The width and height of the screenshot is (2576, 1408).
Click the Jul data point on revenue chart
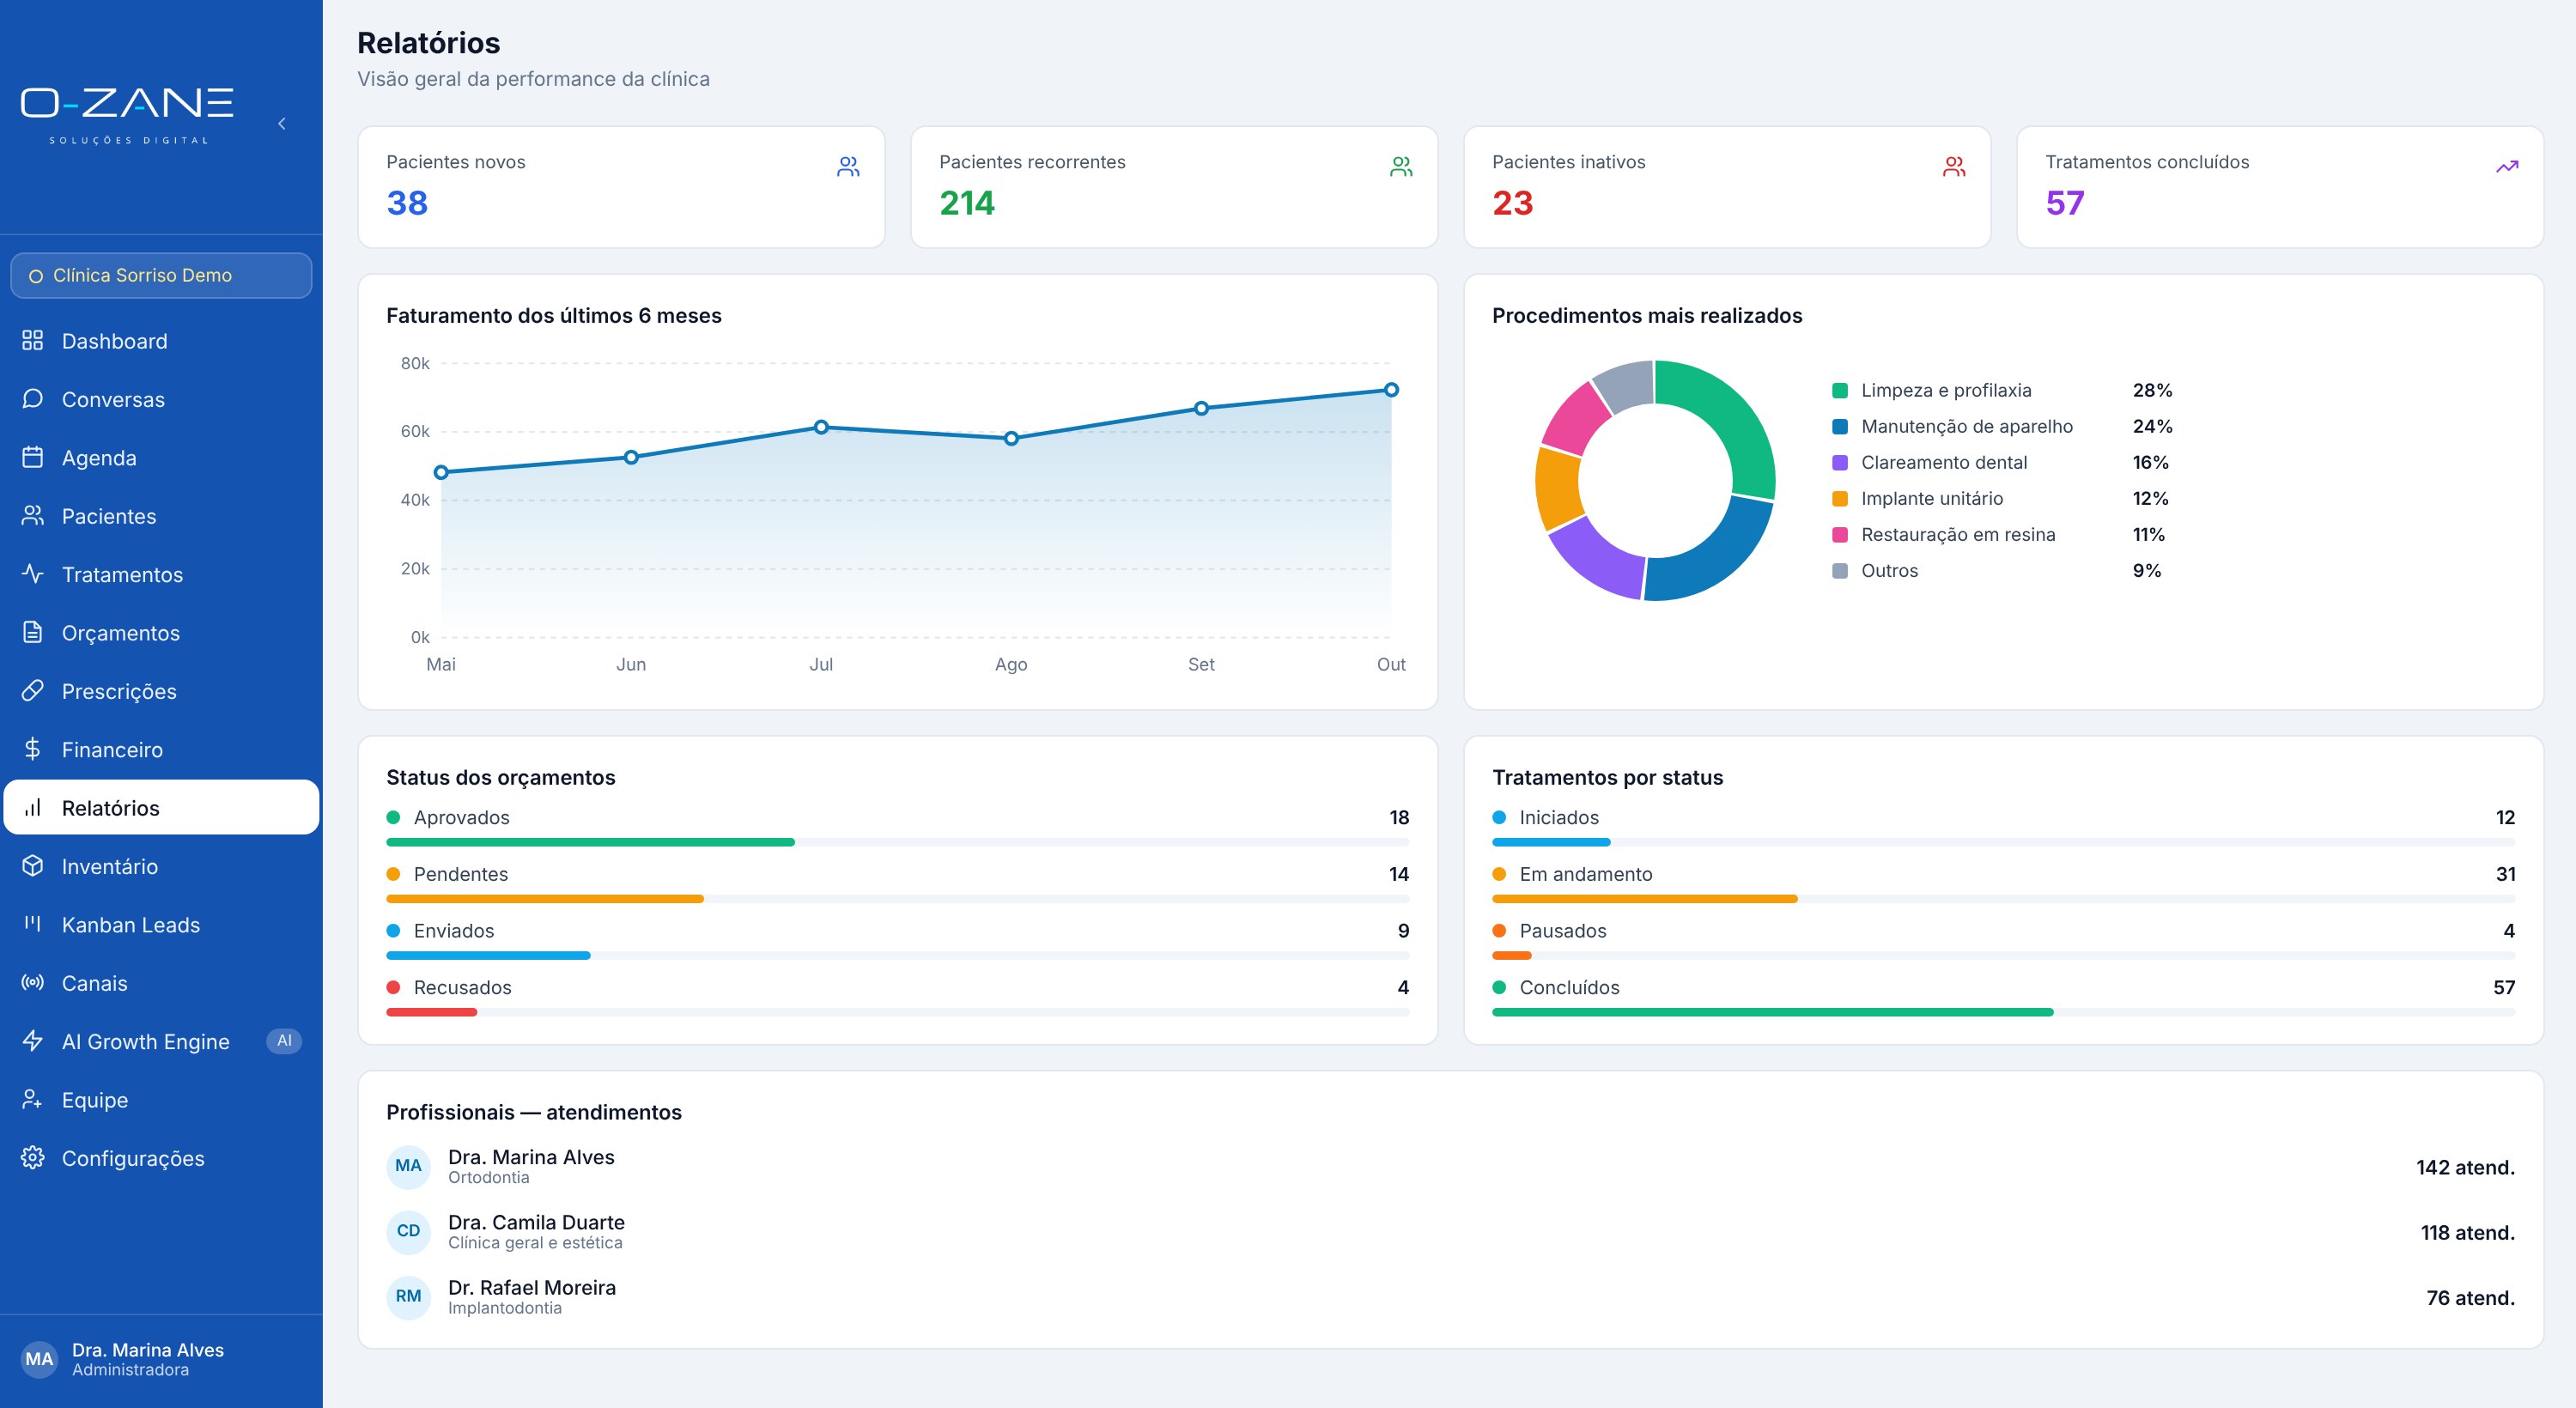coord(821,427)
